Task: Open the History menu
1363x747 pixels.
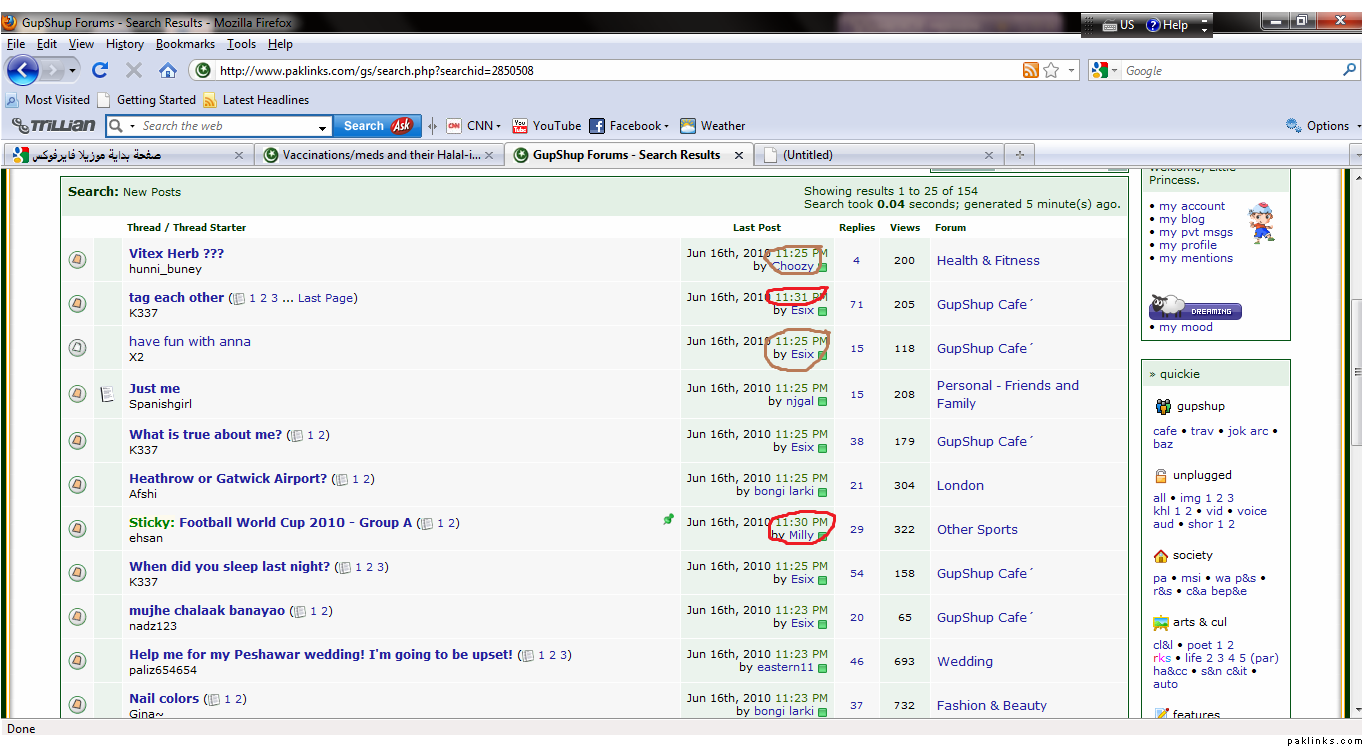Action: 125,44
